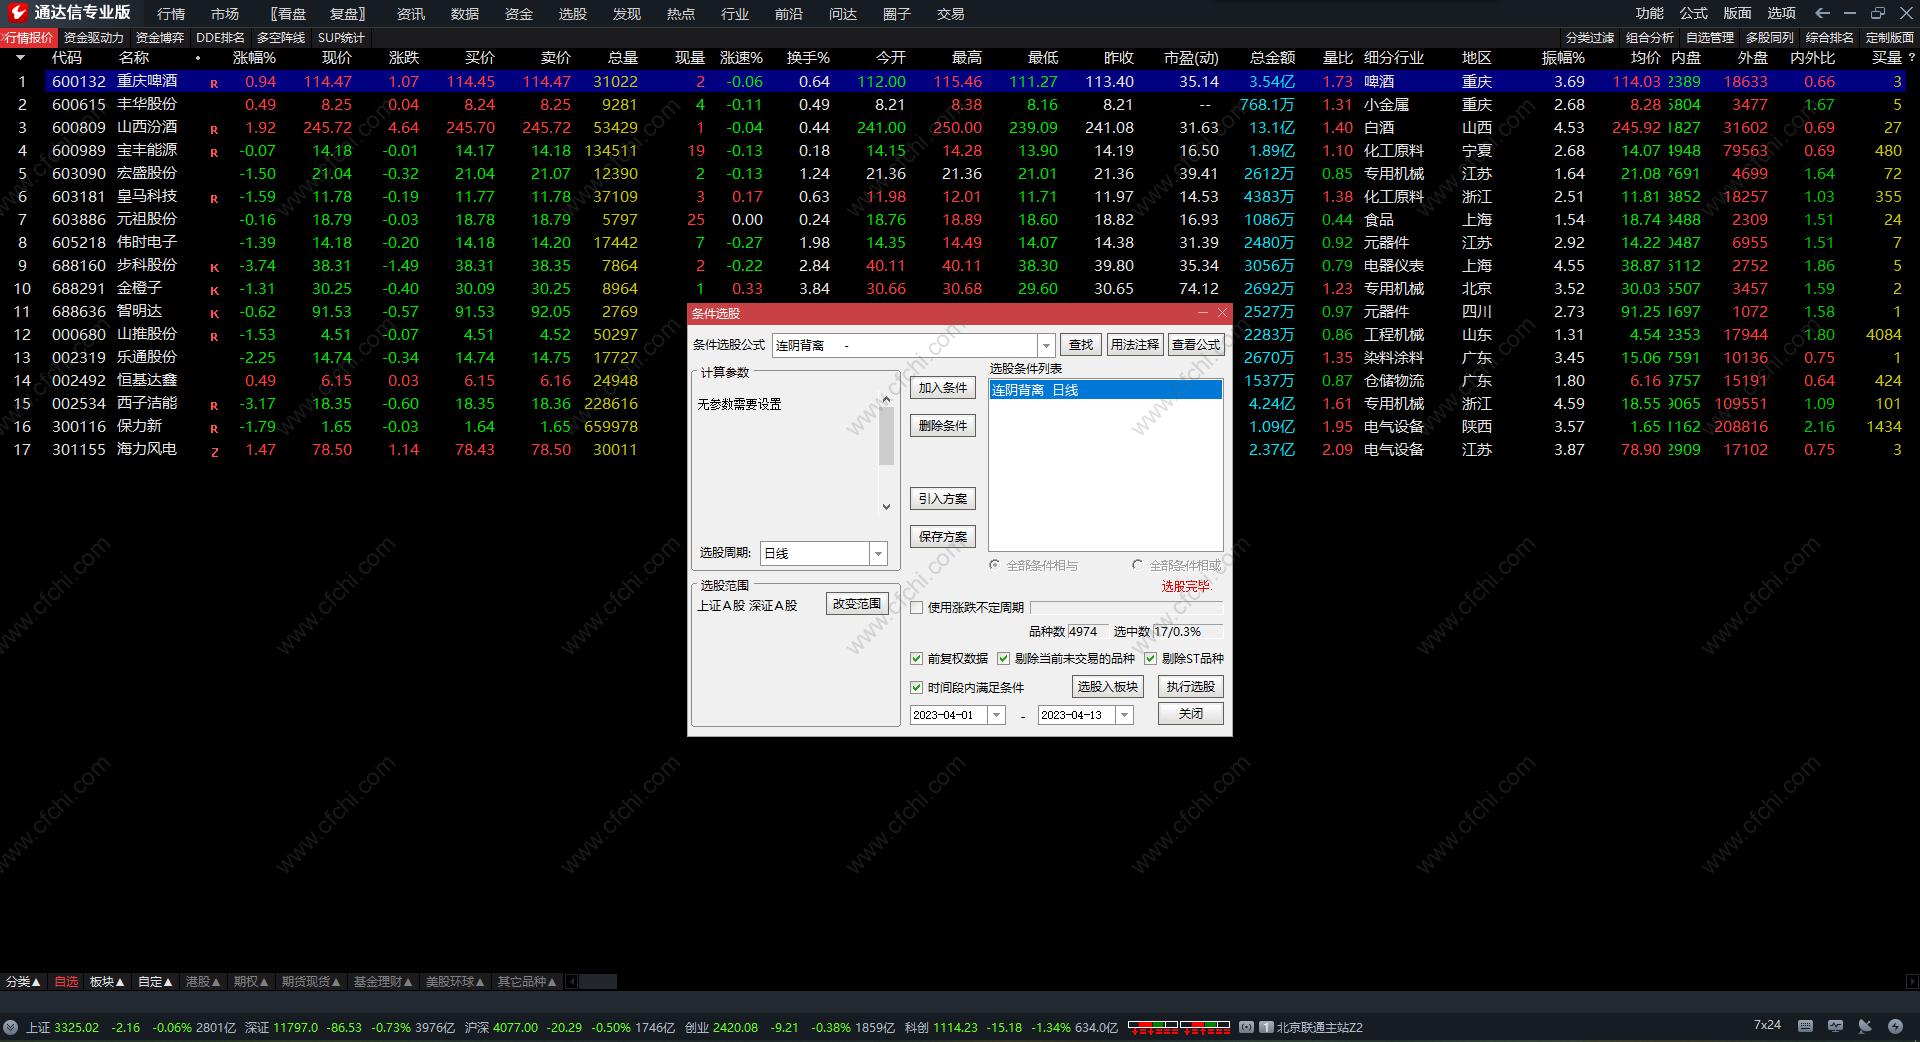Switch to the 资金驱动力 tab
1920x1042 pixels.
[x=93, y=38]
